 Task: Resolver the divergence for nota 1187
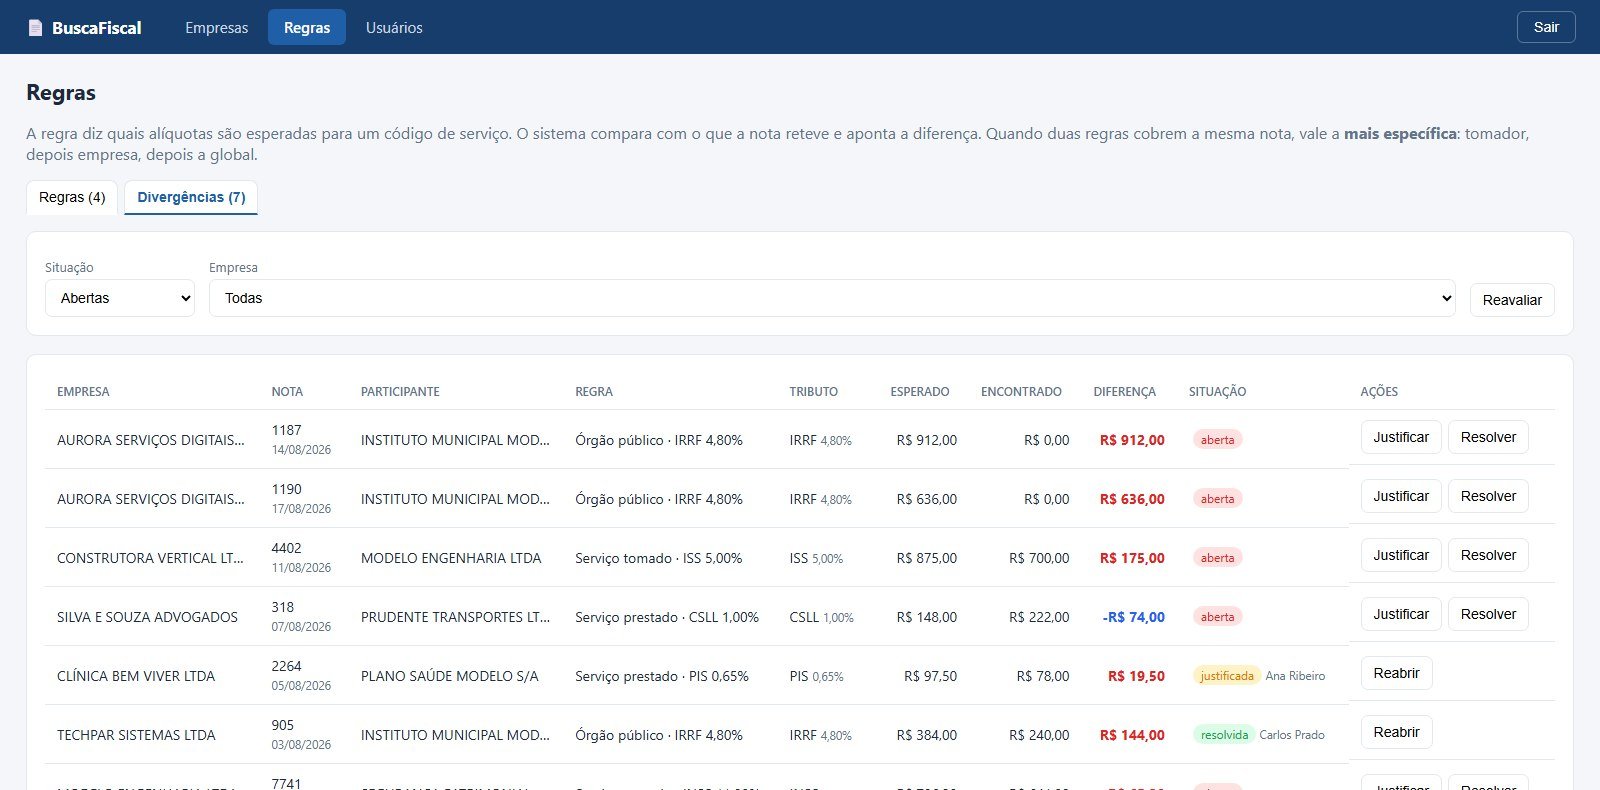tap(1488, 437)
